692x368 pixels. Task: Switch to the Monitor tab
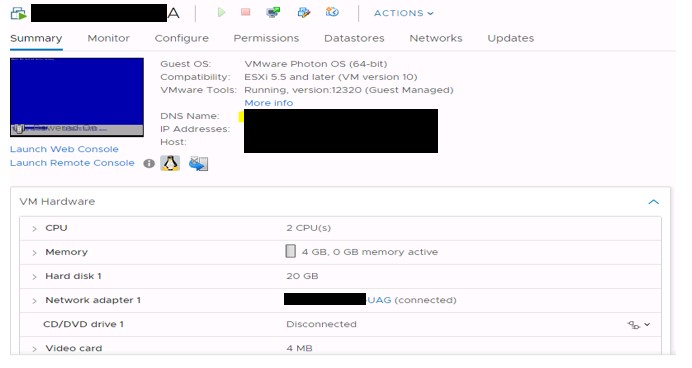click(x=109, y=38)
